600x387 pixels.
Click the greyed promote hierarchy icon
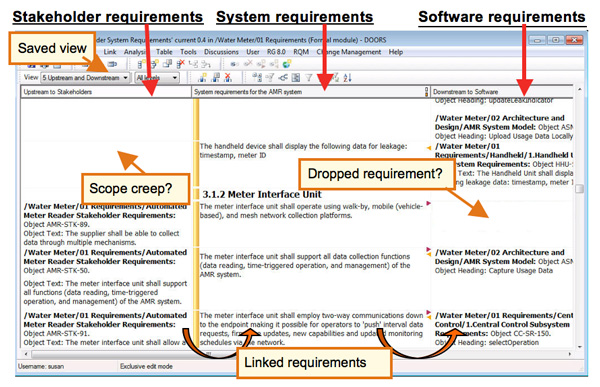tap(193, 64)
